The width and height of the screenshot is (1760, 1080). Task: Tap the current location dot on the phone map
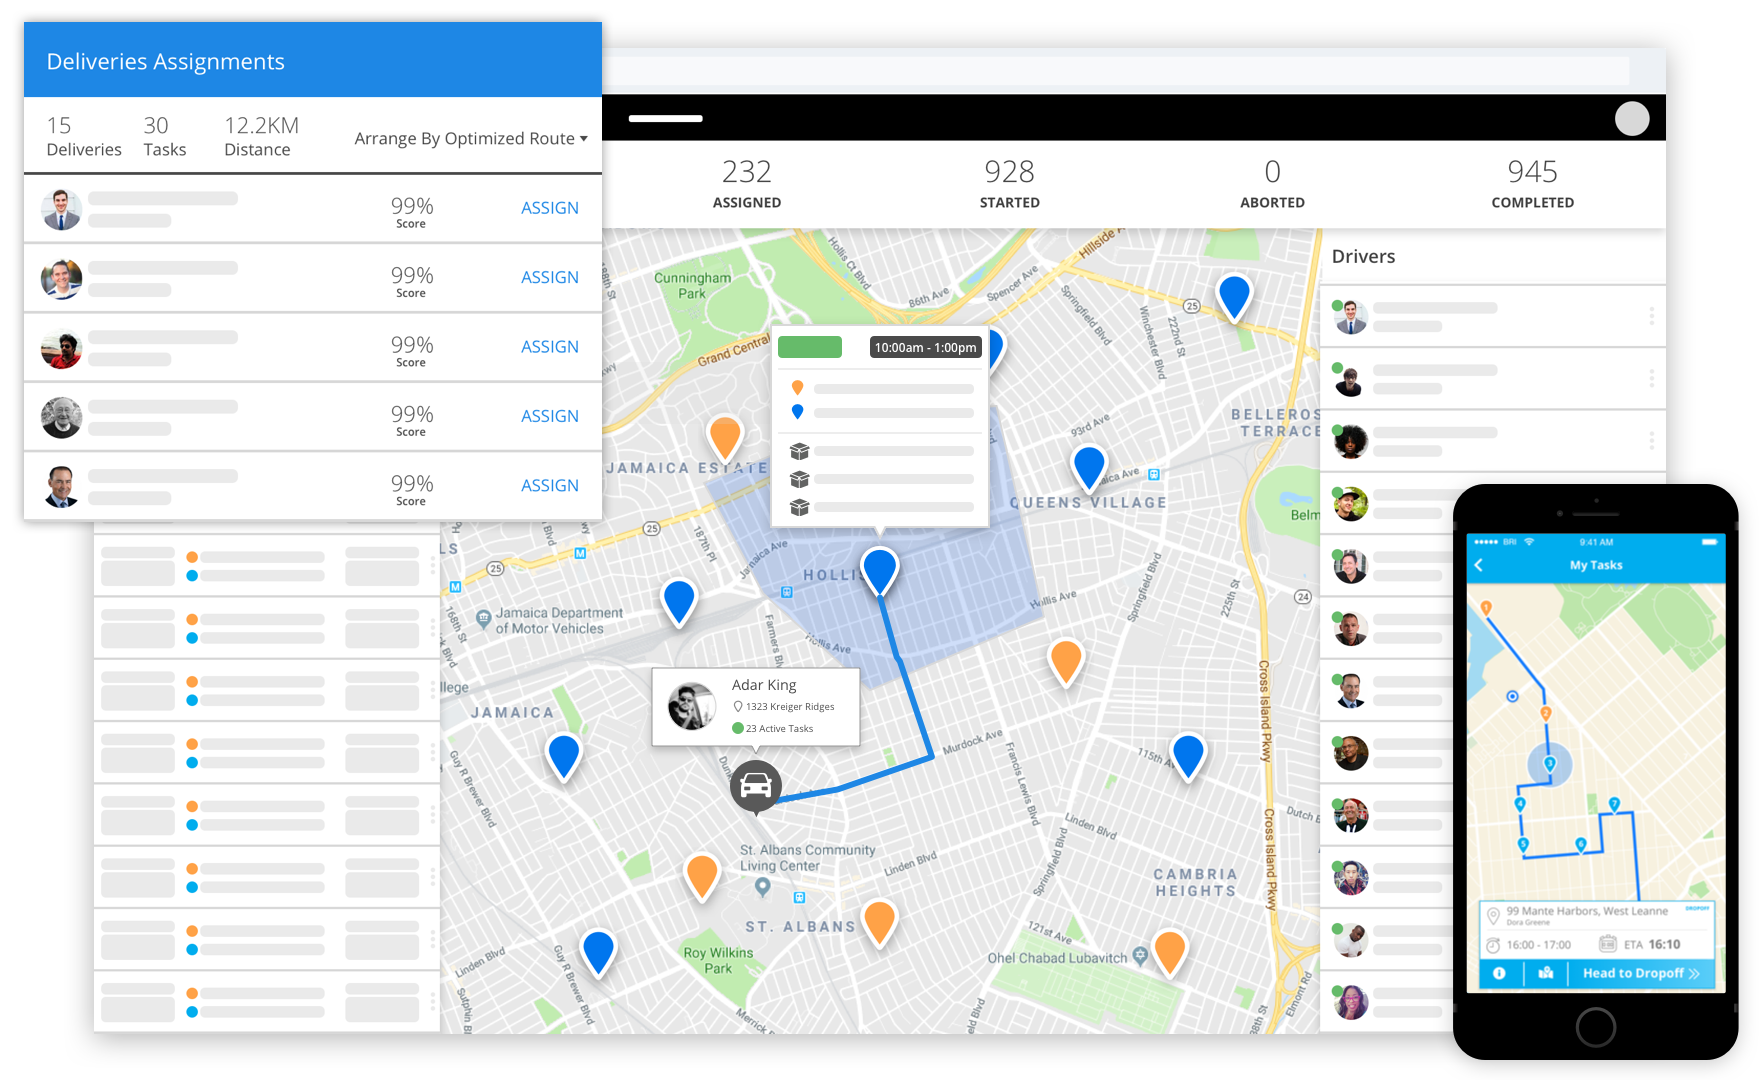[x=1513, y=696]
